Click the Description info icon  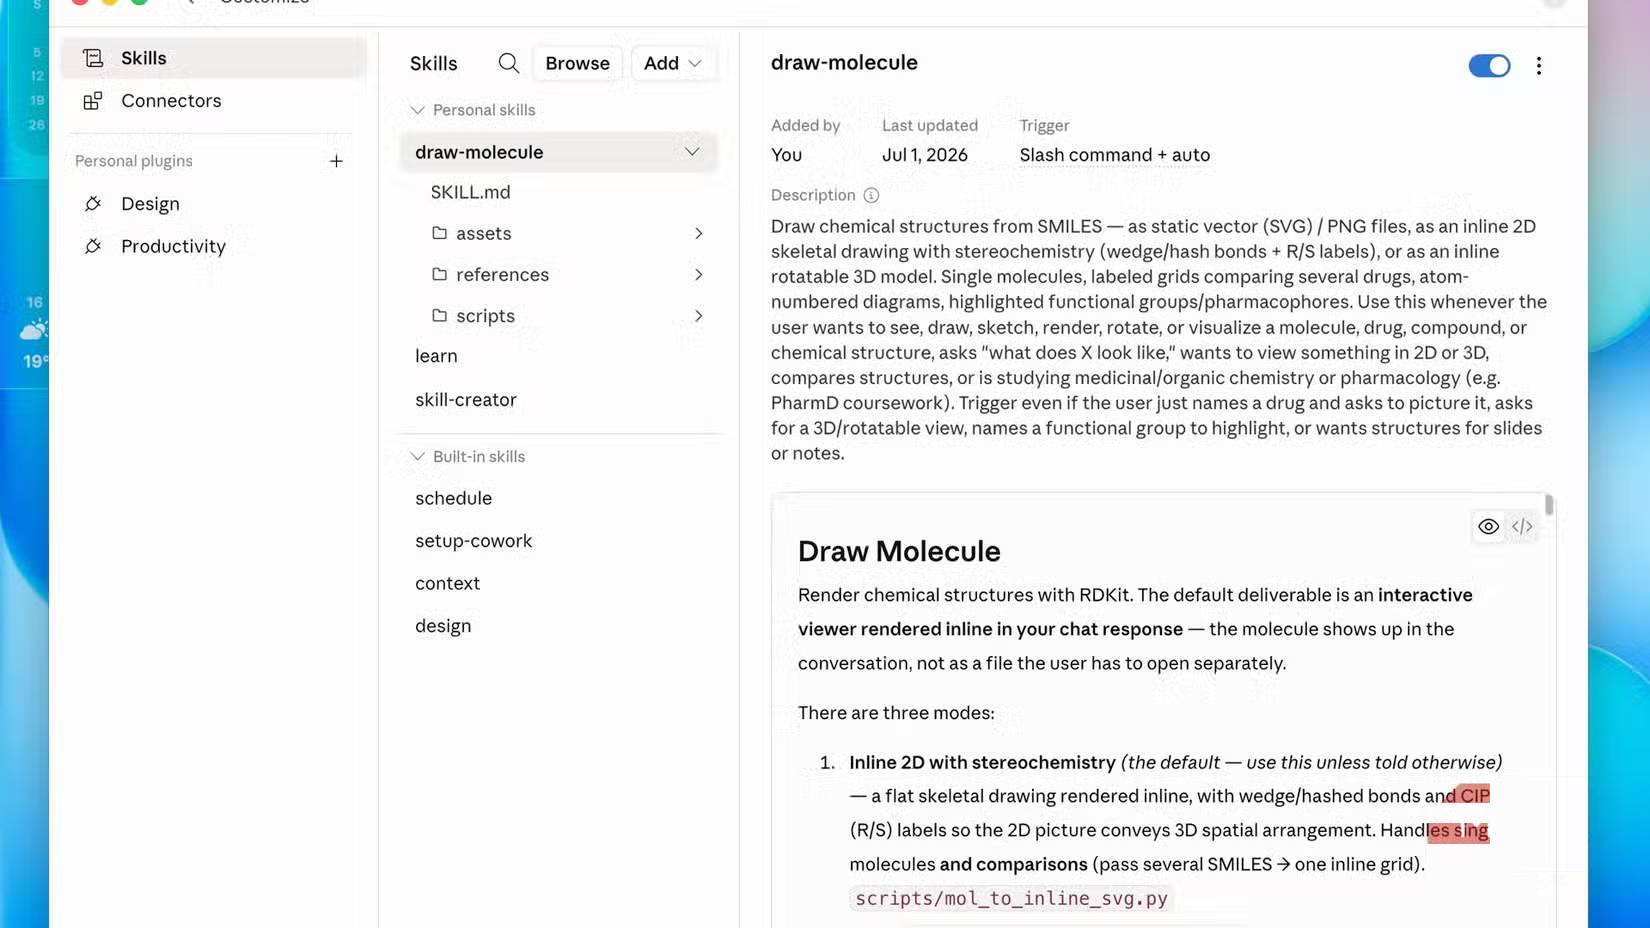click(x=871, y=195)
